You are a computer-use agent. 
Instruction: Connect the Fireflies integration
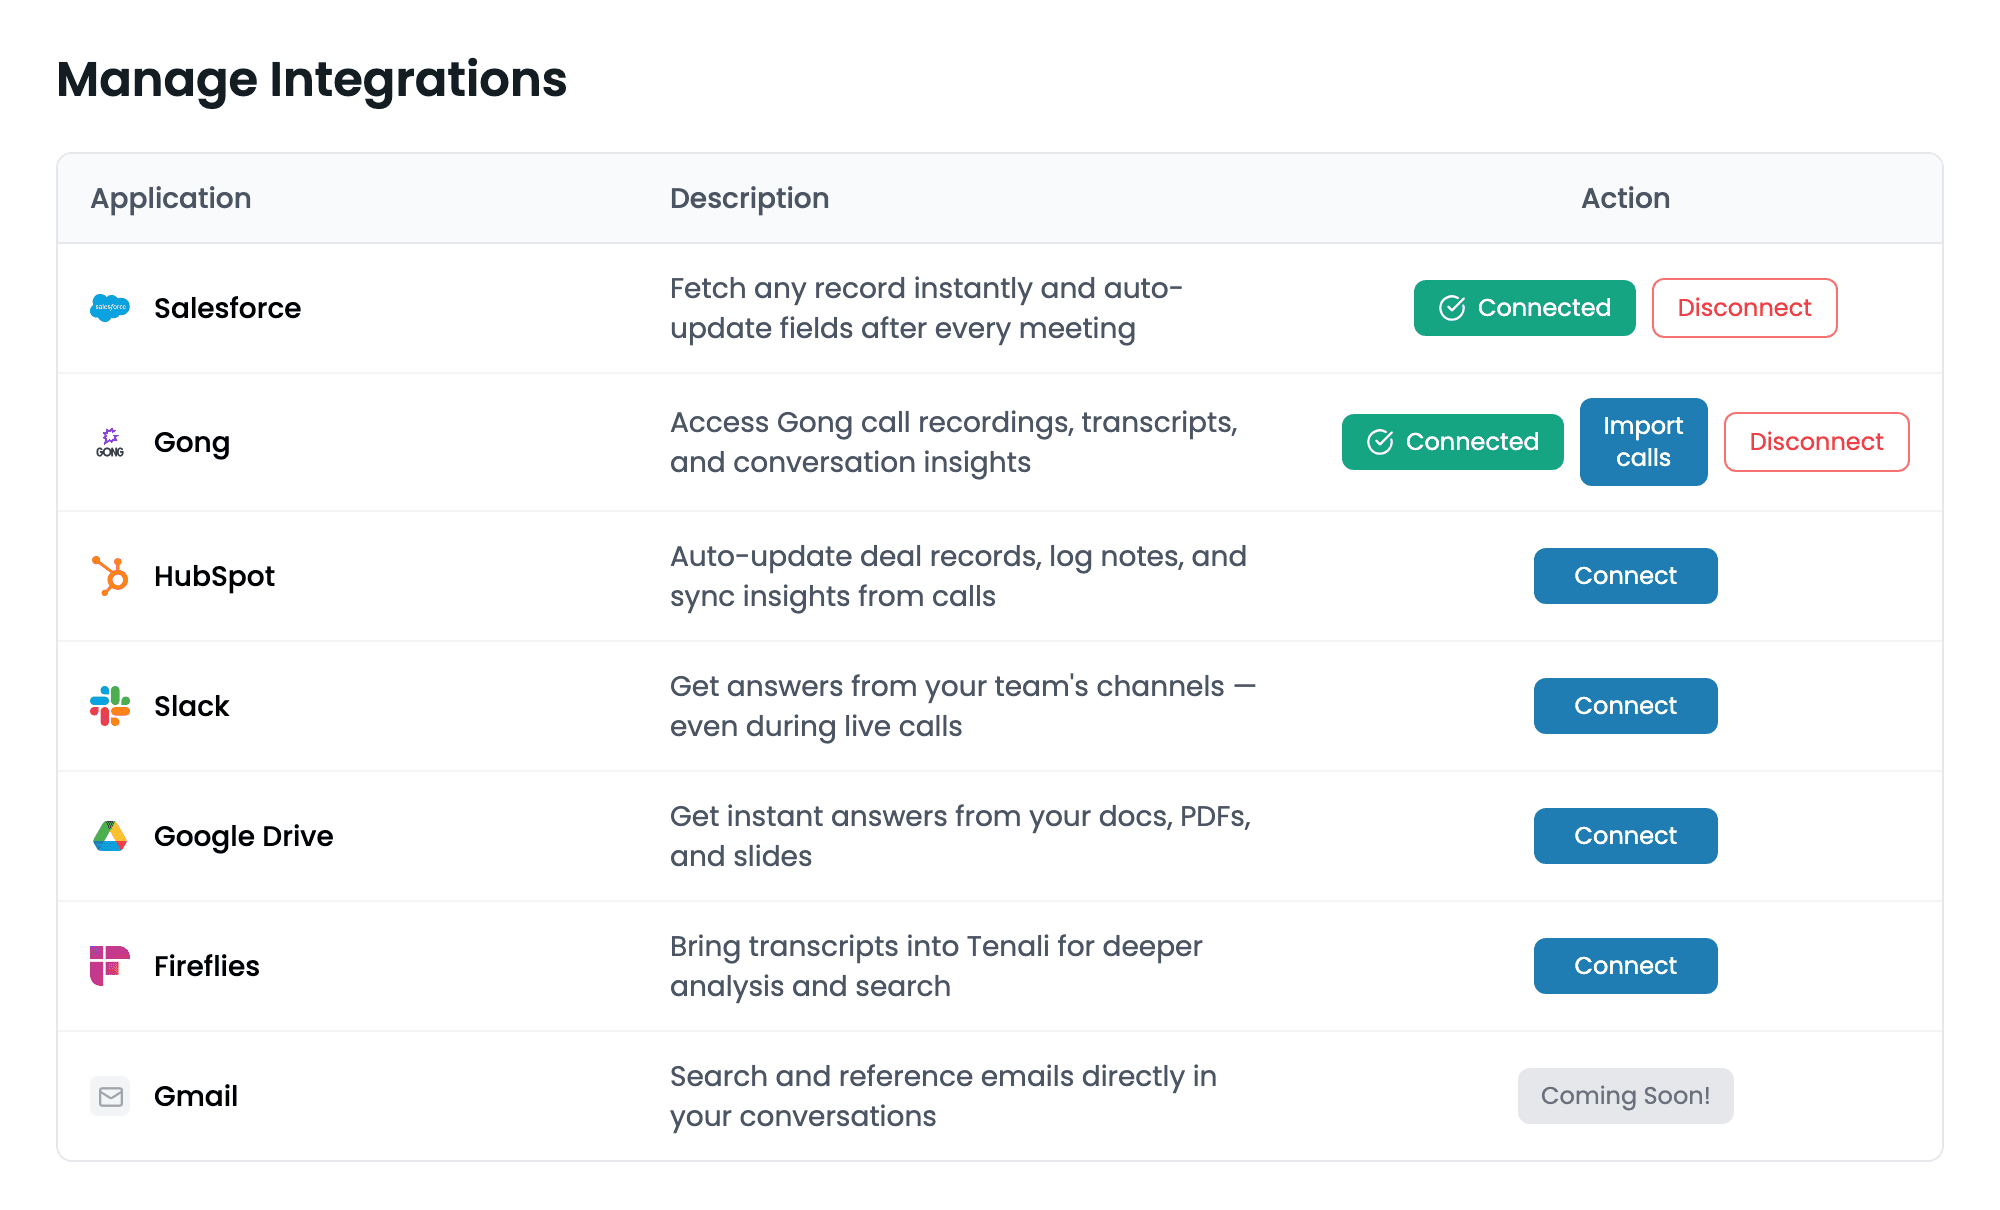pyautogui.click(x=1626, y=966)
